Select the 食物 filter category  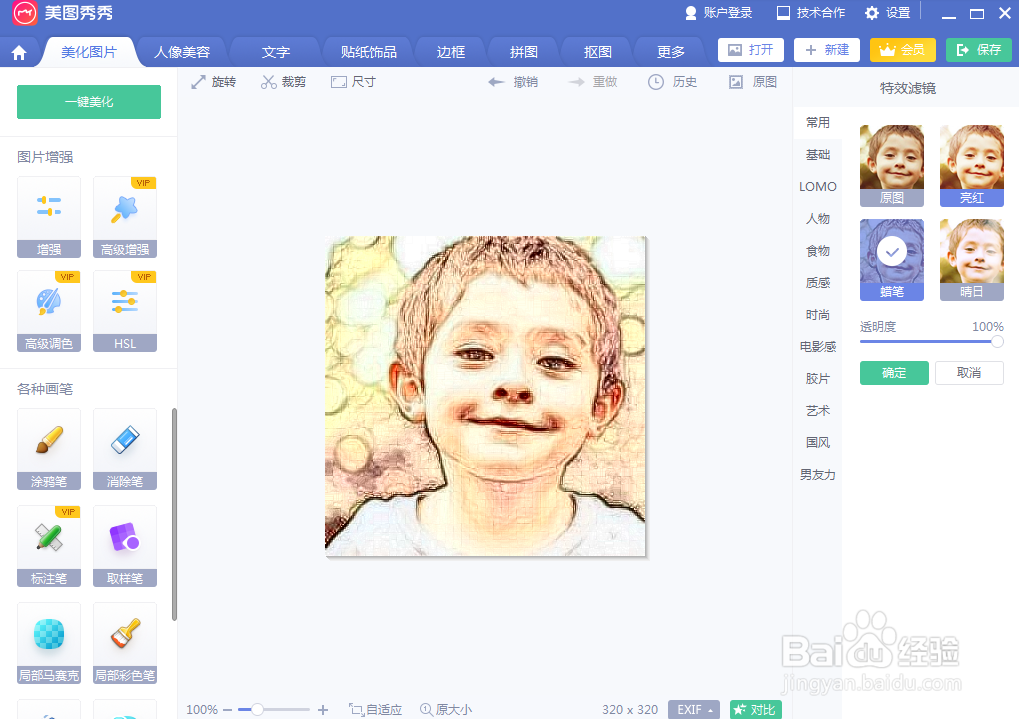818,251
